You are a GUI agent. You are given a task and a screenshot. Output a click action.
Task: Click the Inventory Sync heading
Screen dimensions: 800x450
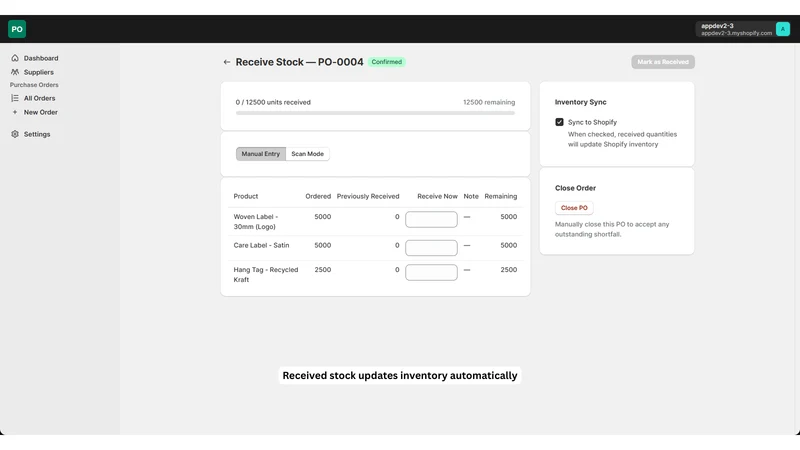581,102
